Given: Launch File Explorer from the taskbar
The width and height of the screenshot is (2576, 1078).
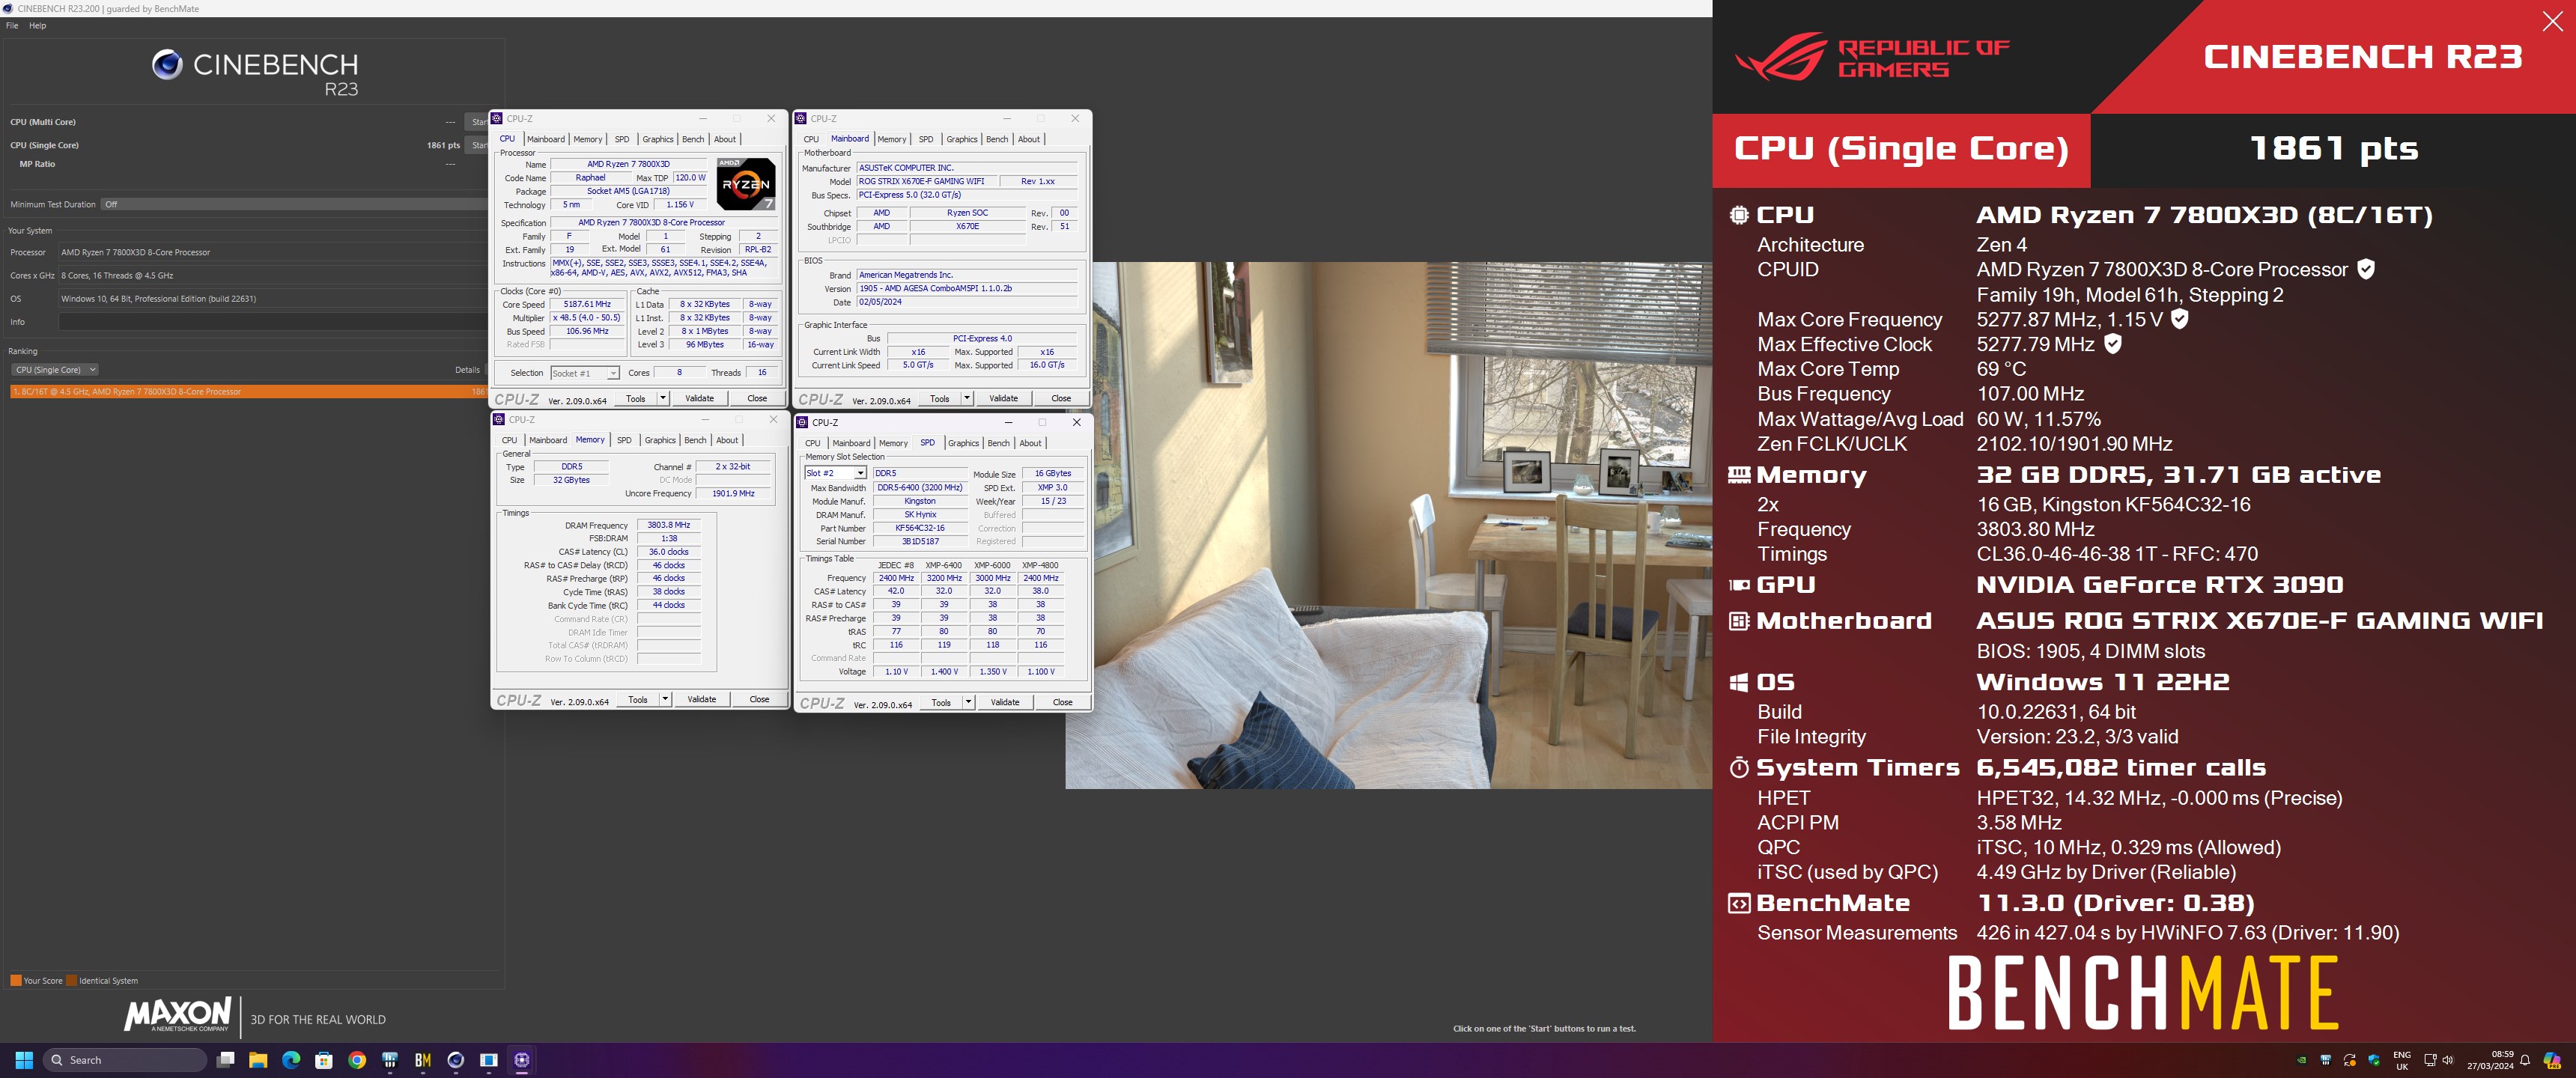Looking at the screenshot, I should point(258,1060).
